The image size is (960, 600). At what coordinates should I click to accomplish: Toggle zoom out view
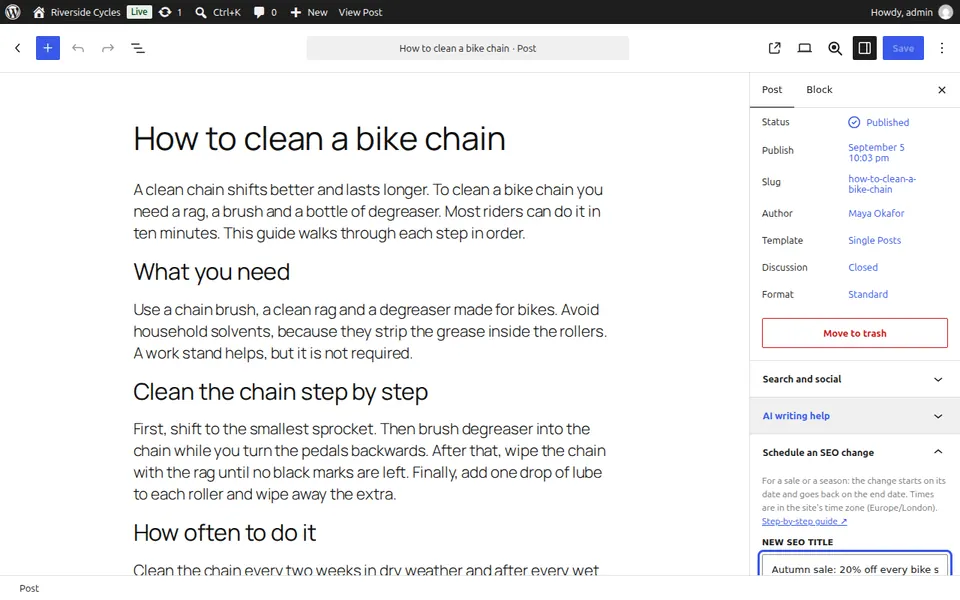(x=834, y=48)
